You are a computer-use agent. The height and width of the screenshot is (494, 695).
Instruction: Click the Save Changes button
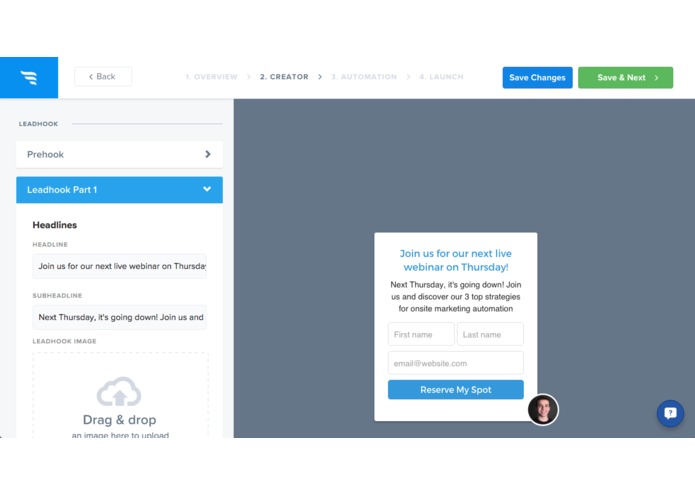(x=537, y=78)
